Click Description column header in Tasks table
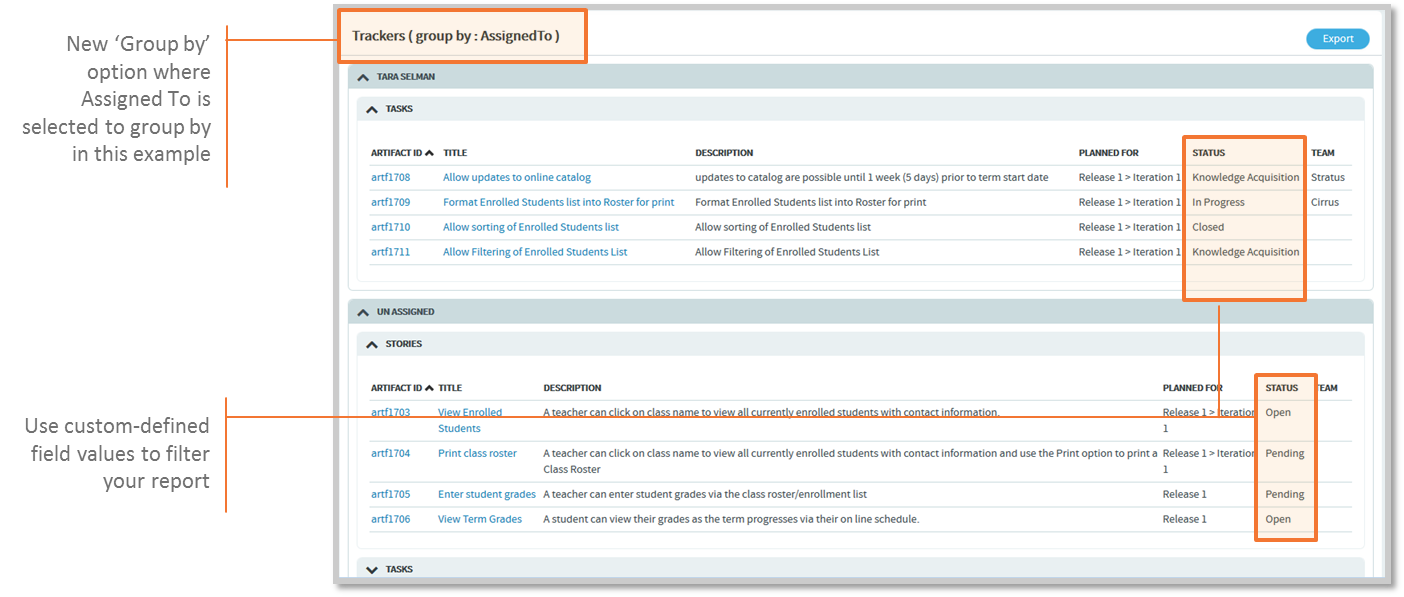Screen dimensions: 1404x597 pos(724,153)
